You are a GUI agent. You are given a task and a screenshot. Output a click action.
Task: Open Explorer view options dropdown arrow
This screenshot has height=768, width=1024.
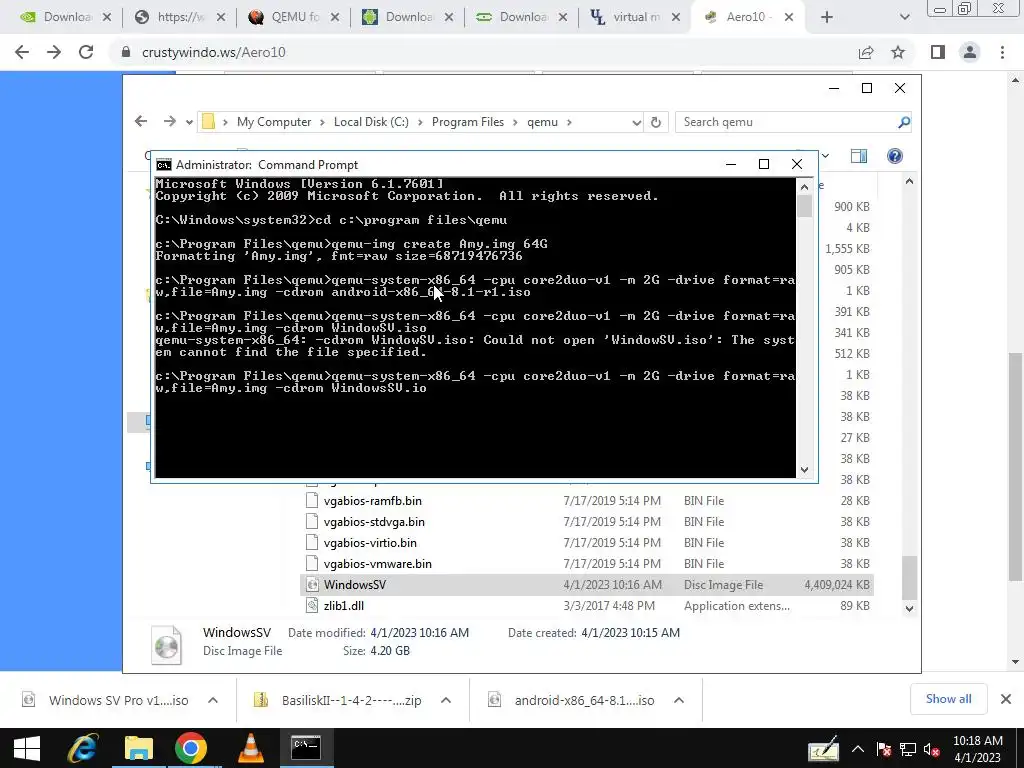825,155
